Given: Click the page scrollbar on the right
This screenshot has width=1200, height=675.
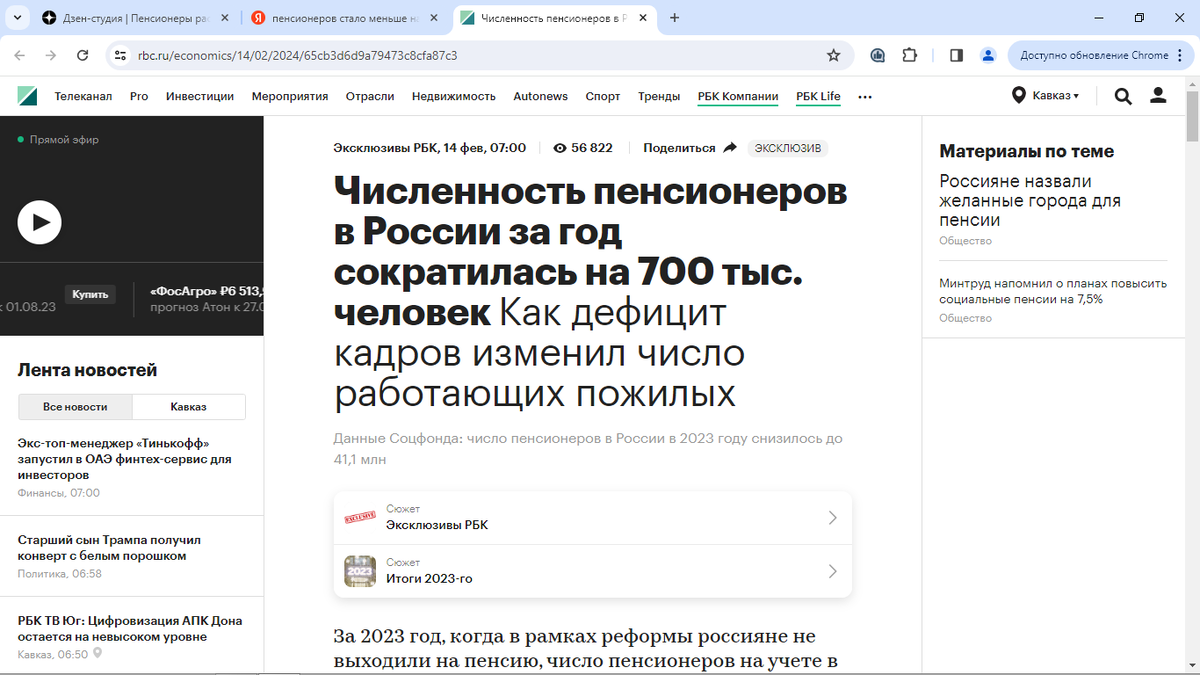Looking at the screenshot, I should pos(1192,130).
